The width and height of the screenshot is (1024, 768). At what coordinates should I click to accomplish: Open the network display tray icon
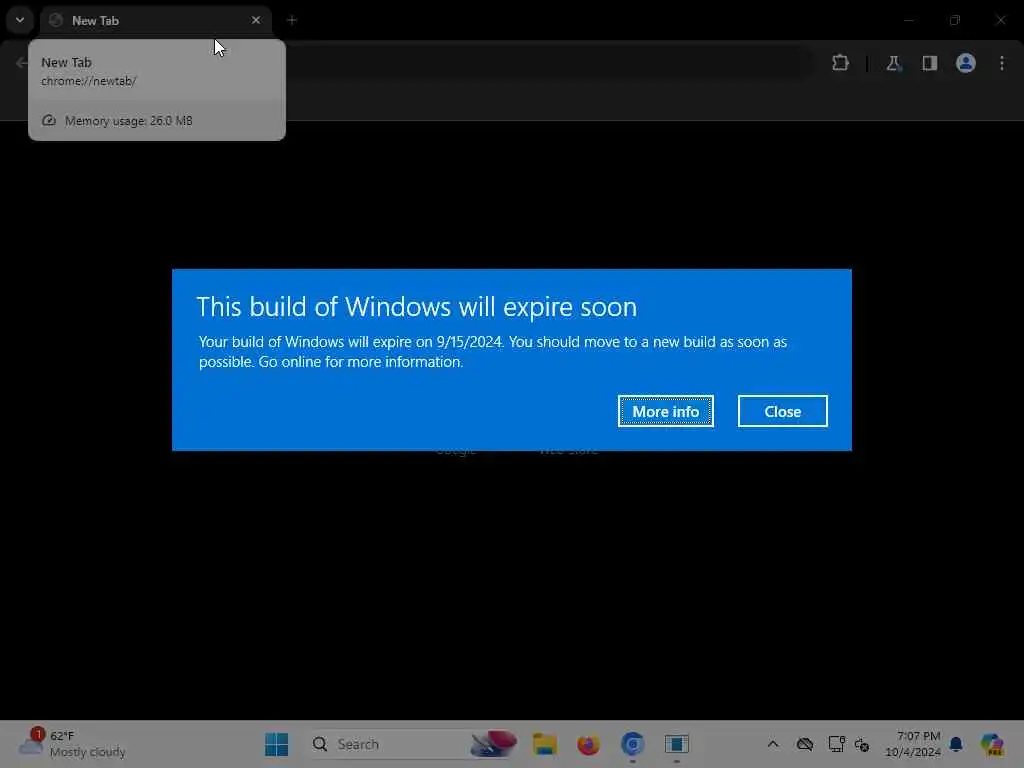click(x=836, y=744)
